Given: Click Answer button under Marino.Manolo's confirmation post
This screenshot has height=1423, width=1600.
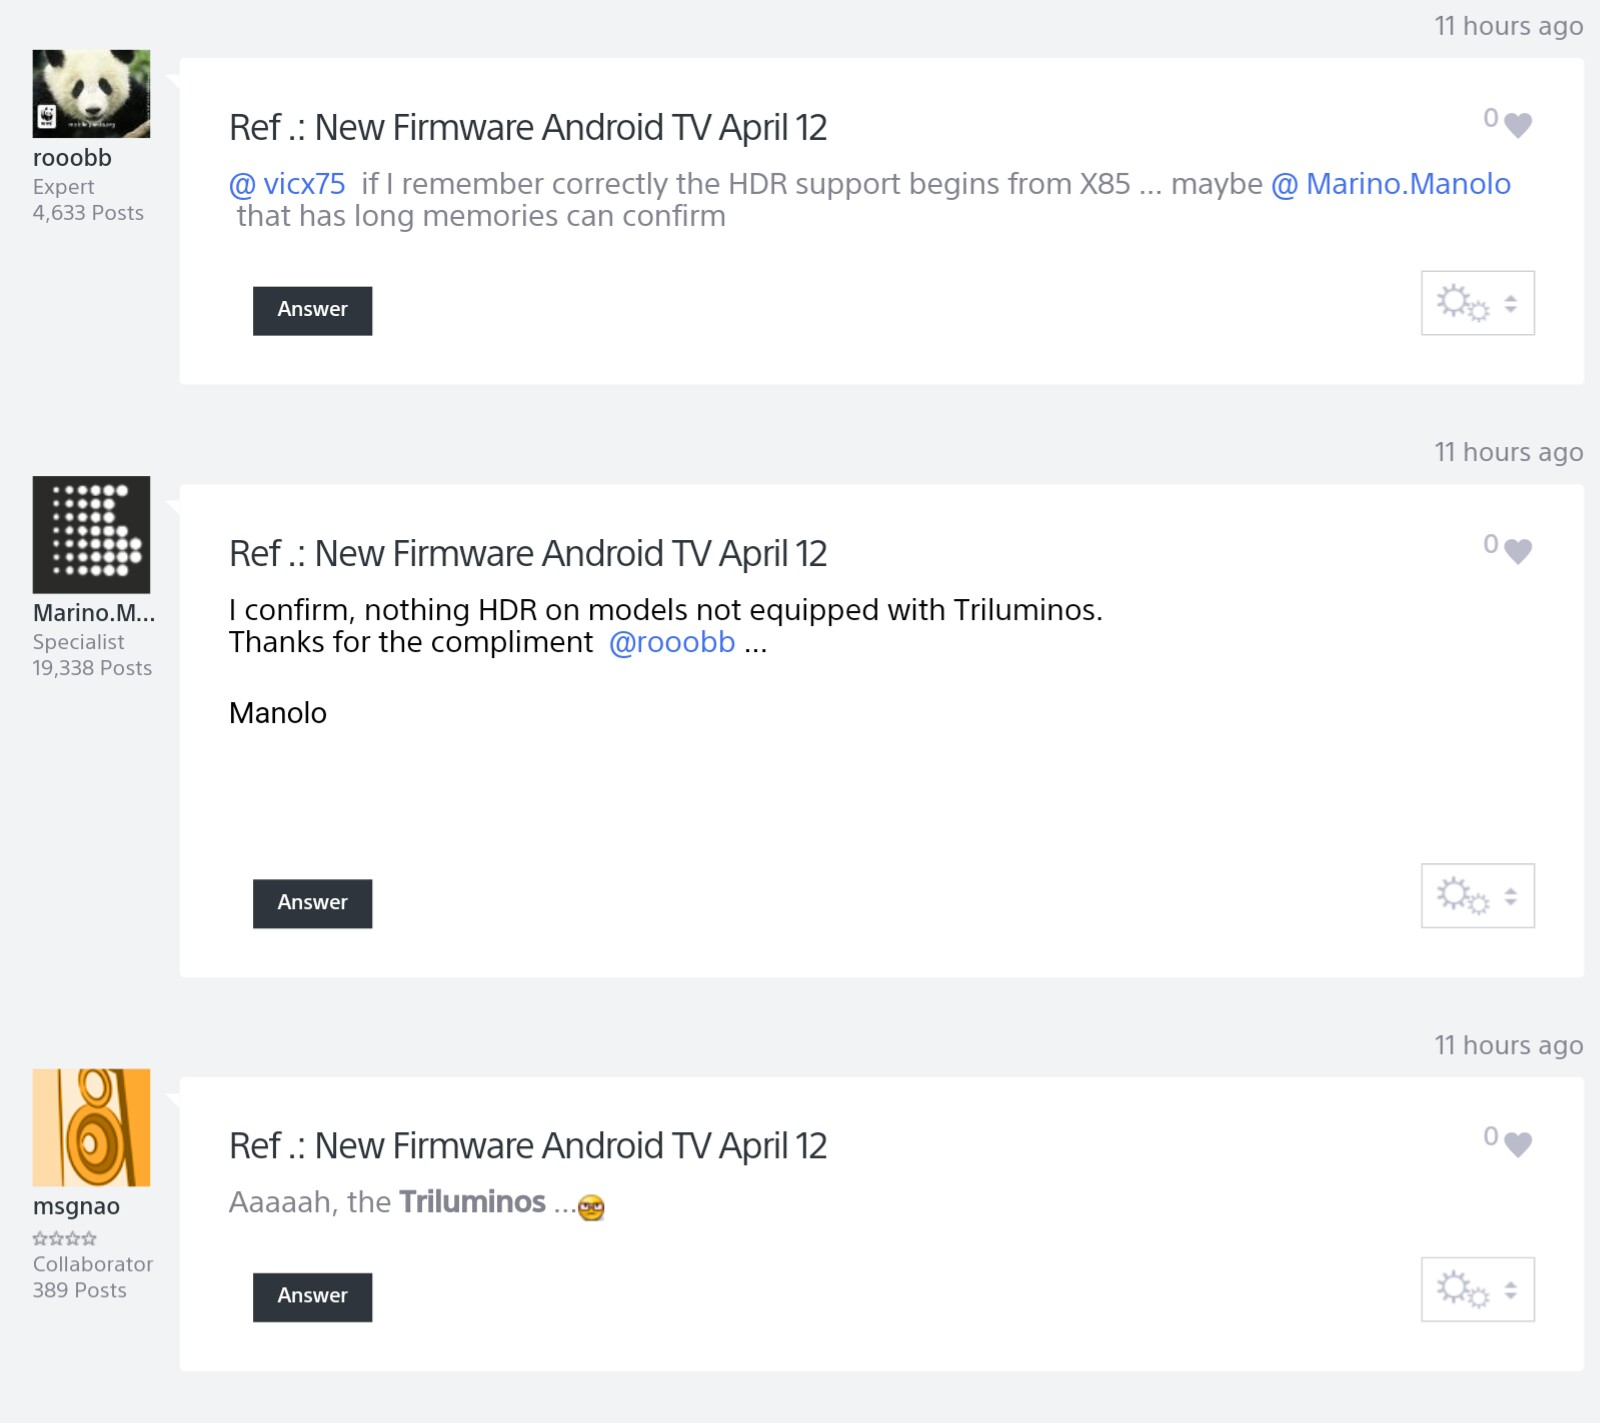Looking at the screenshot, I should pyautogui.click(x=312, y=903).
